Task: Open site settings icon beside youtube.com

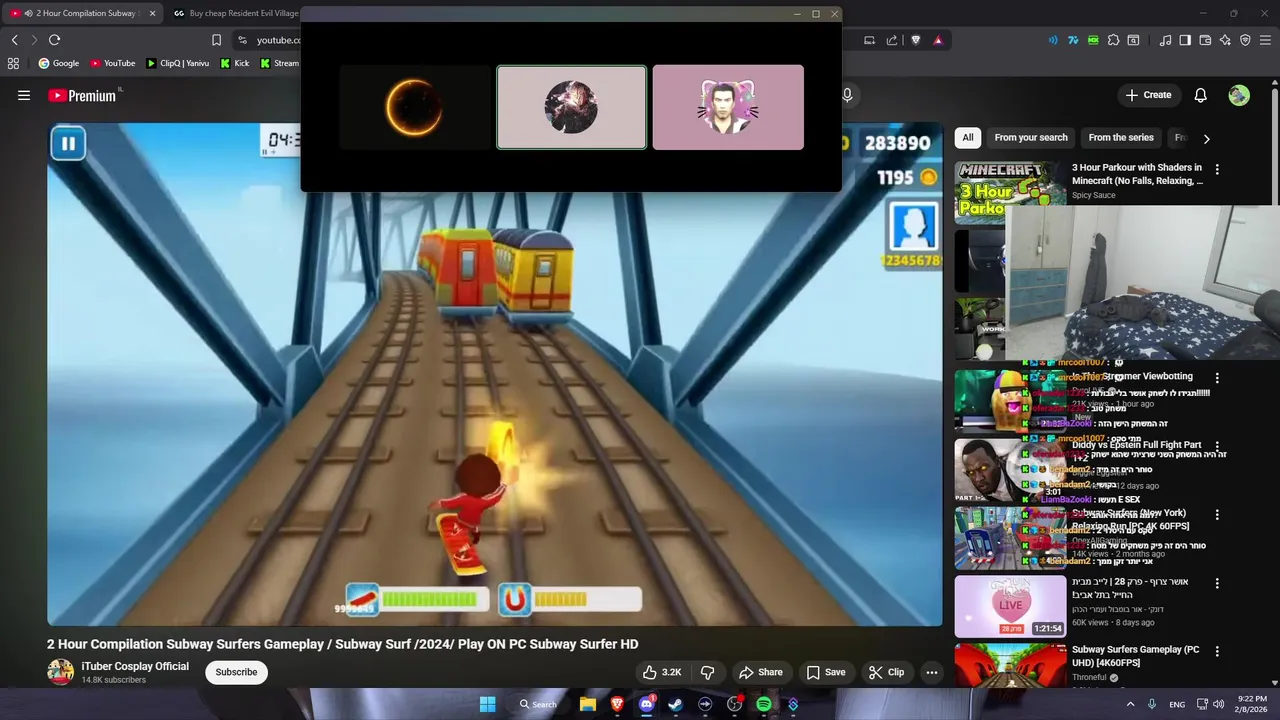Action: tap(242, 40)
